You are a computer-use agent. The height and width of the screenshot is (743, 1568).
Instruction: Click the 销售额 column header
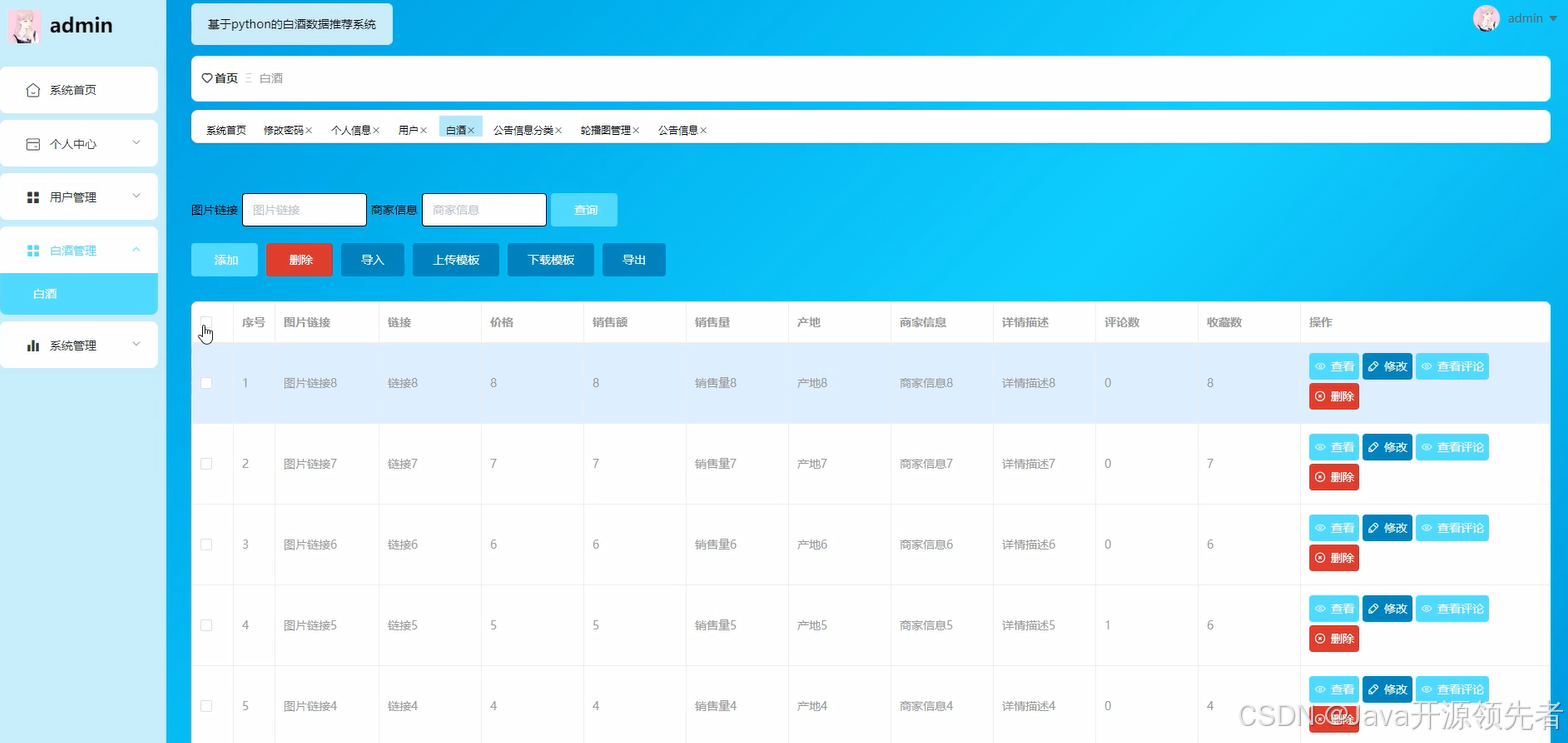609,322
